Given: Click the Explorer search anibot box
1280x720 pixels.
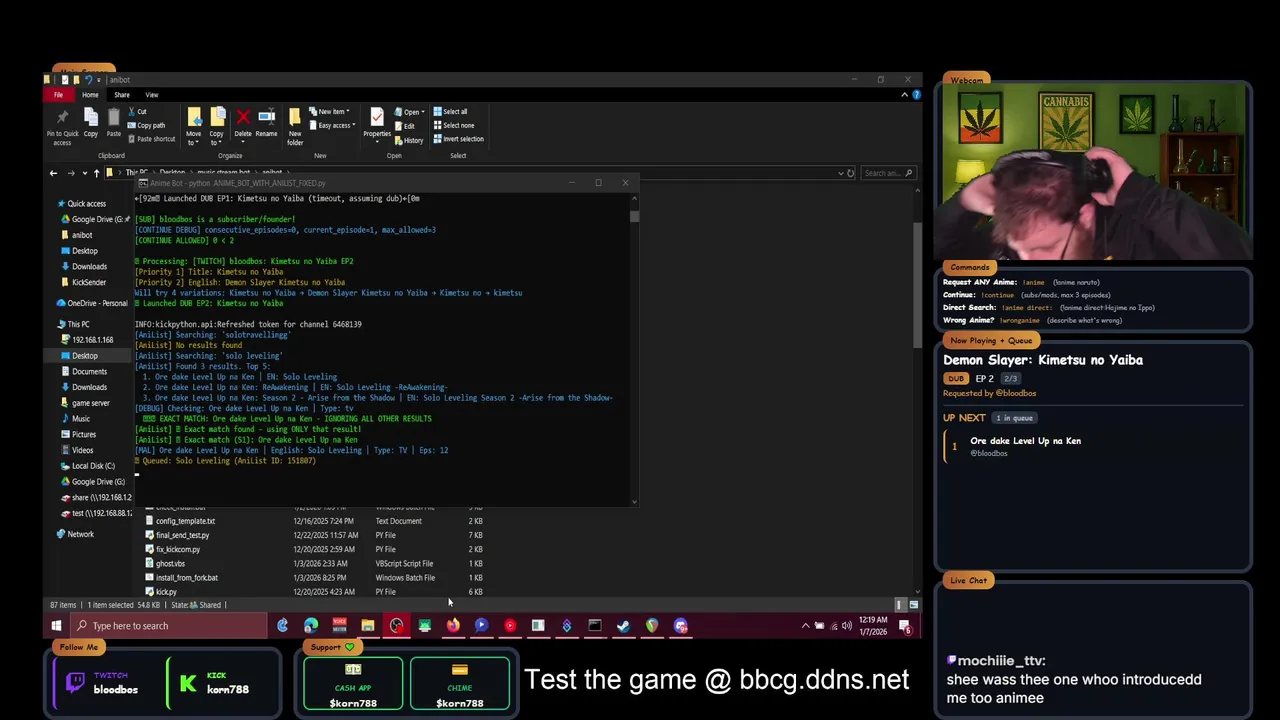Looking at the screenshot, I should 888,173.
